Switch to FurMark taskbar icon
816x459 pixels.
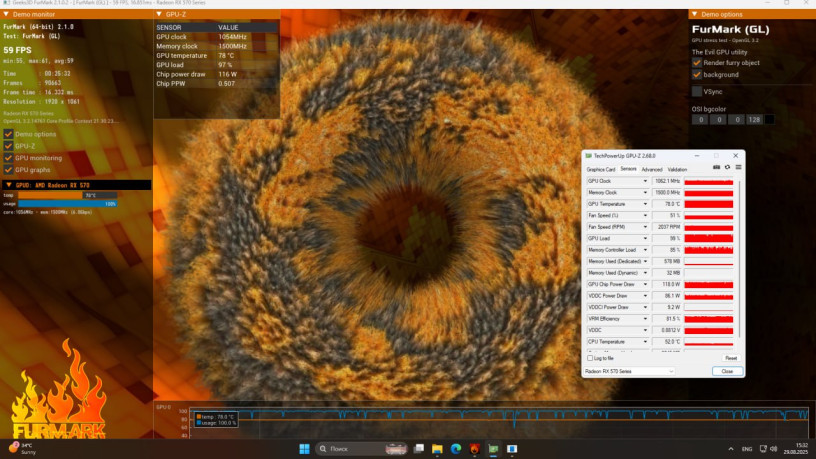click(x=475, y=449)
